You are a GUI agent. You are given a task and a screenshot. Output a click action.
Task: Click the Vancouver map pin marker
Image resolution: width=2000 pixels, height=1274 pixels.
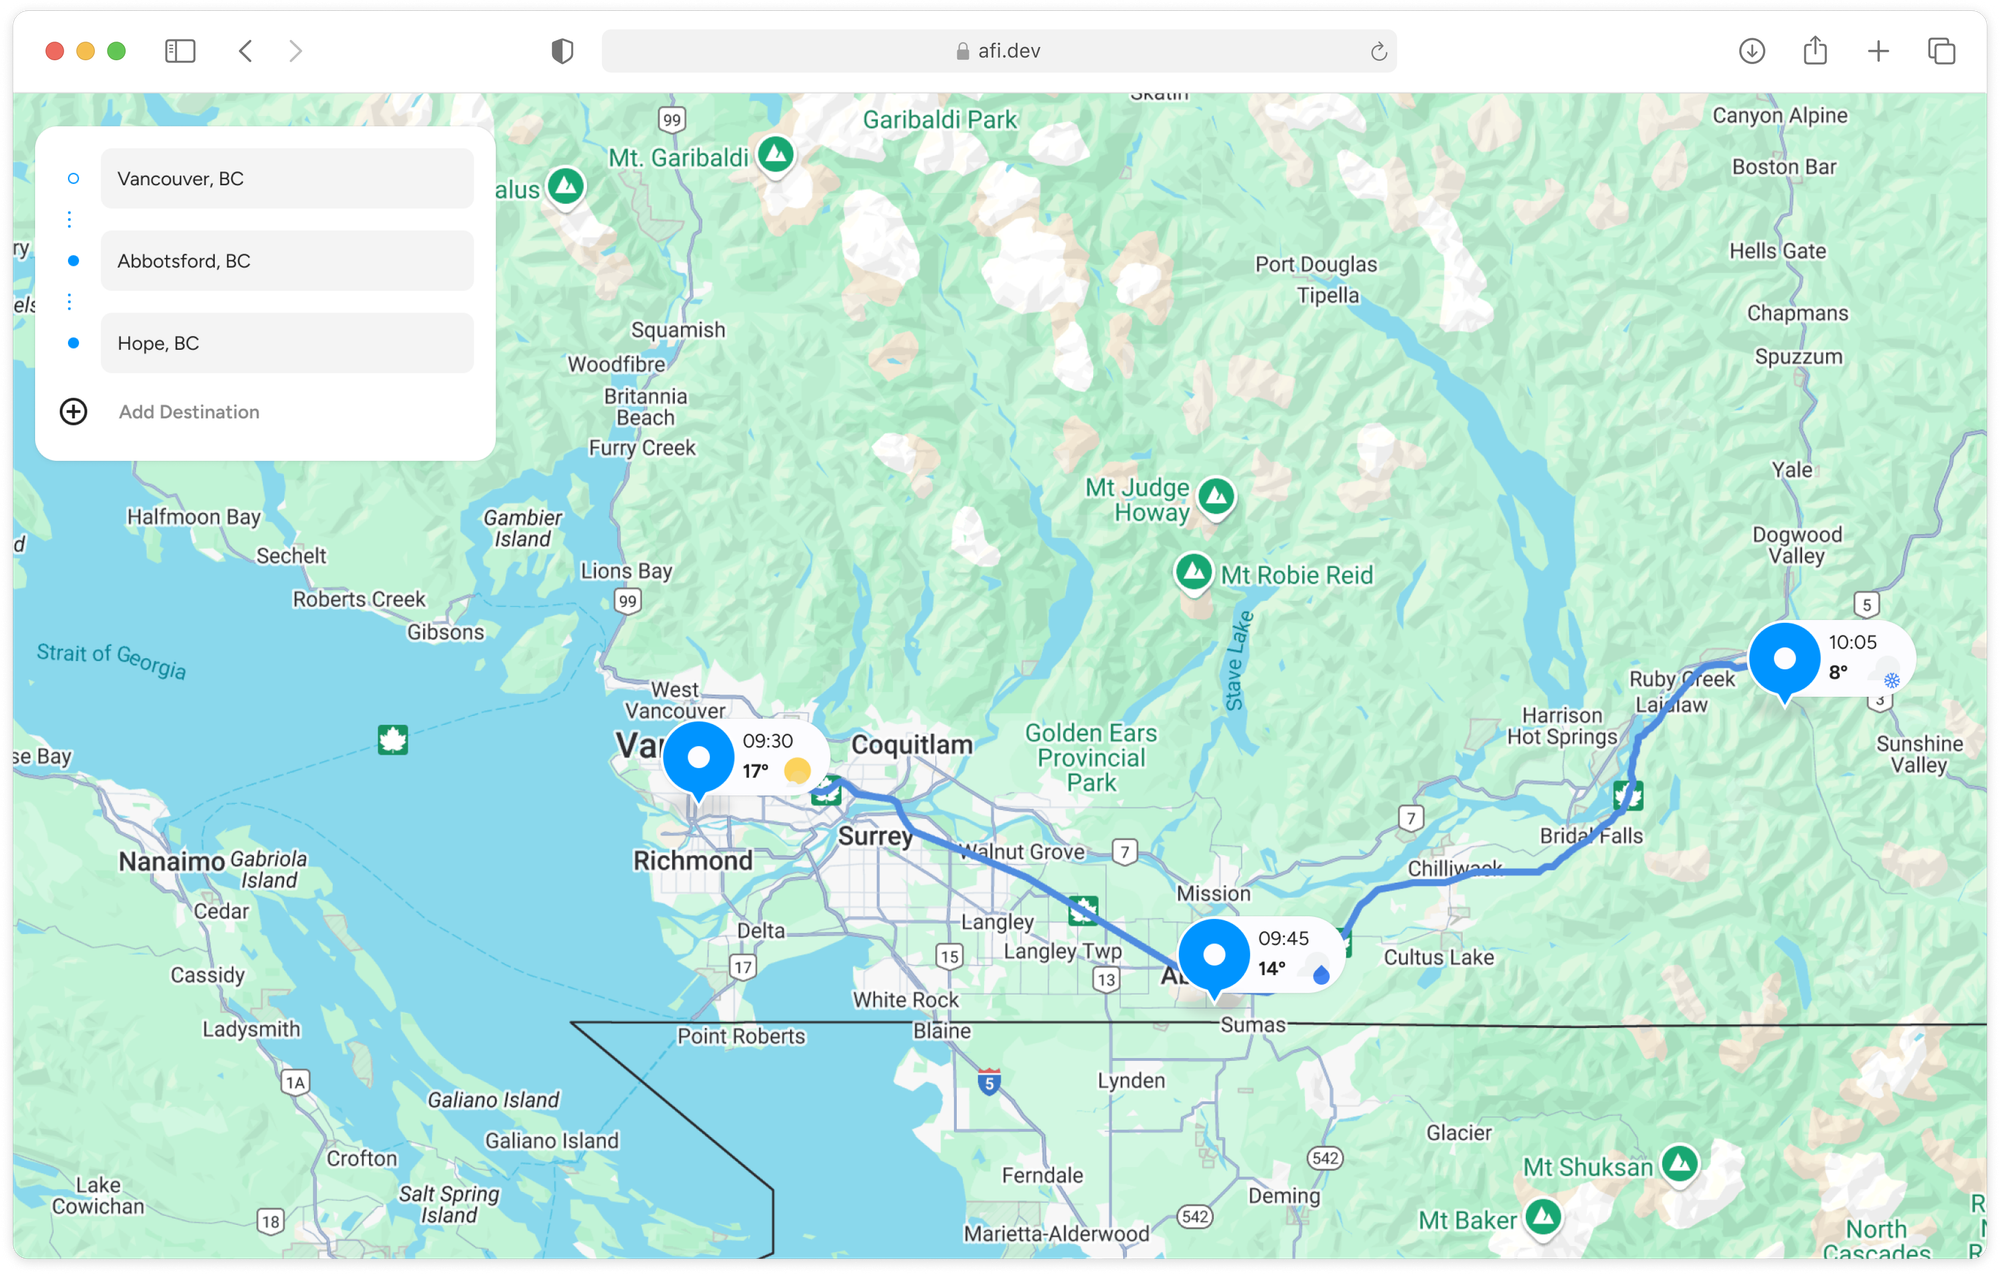click(x=698, y=758)
